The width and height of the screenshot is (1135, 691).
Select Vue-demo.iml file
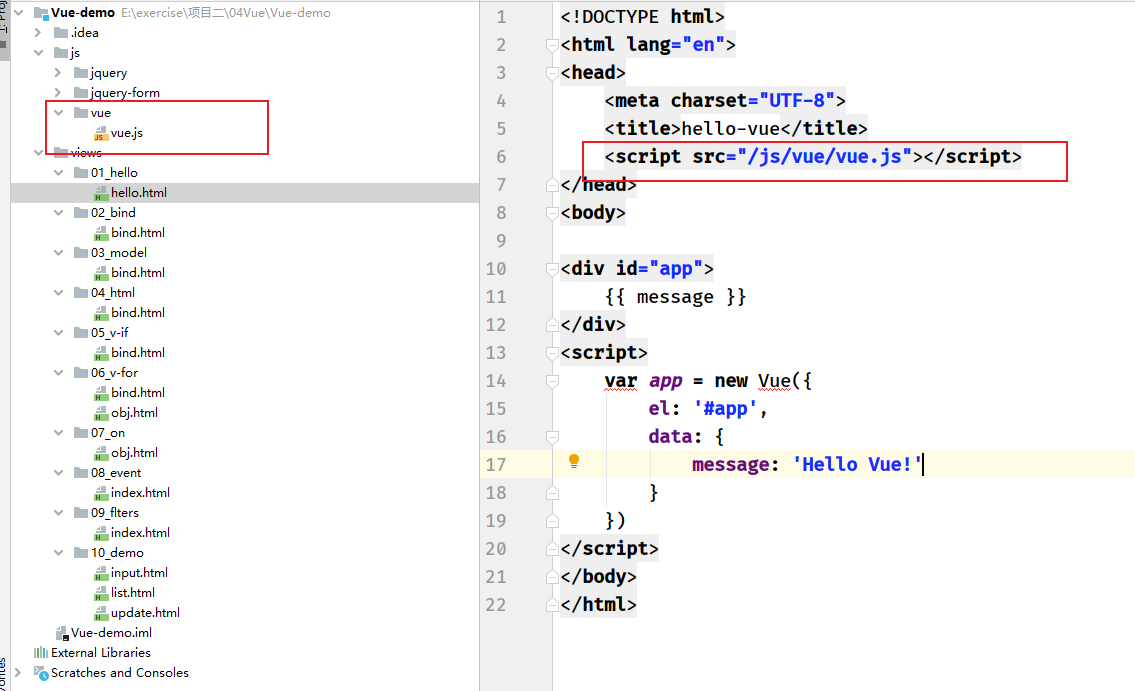click(x=111, y=632)
